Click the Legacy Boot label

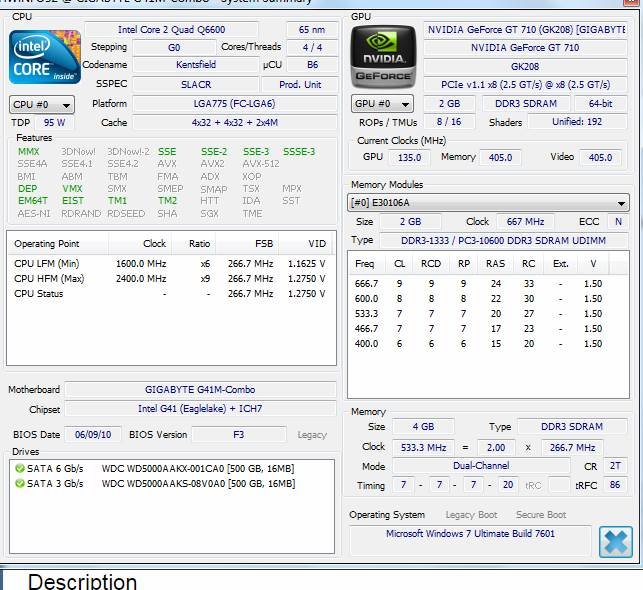[471, 515]
